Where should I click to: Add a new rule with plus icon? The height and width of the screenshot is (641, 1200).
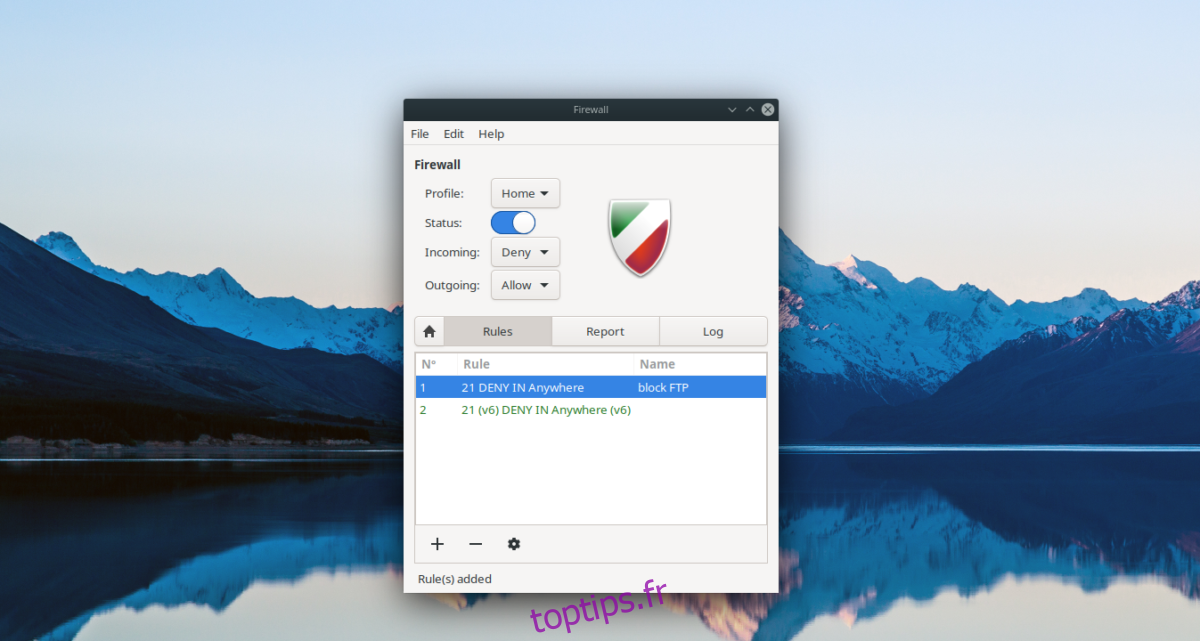[x=437, y=544]
